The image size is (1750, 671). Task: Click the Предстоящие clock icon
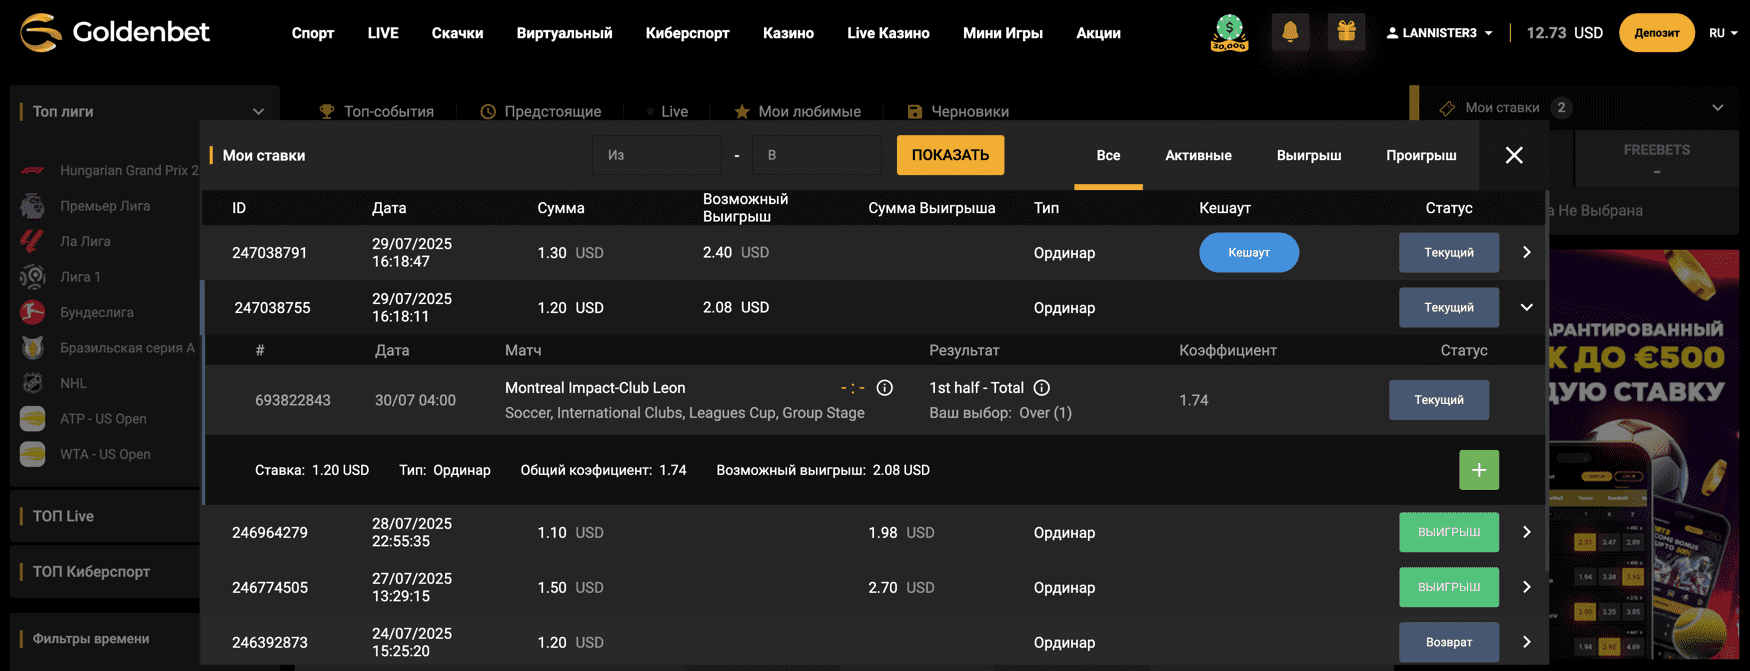(x=488, y=111)
